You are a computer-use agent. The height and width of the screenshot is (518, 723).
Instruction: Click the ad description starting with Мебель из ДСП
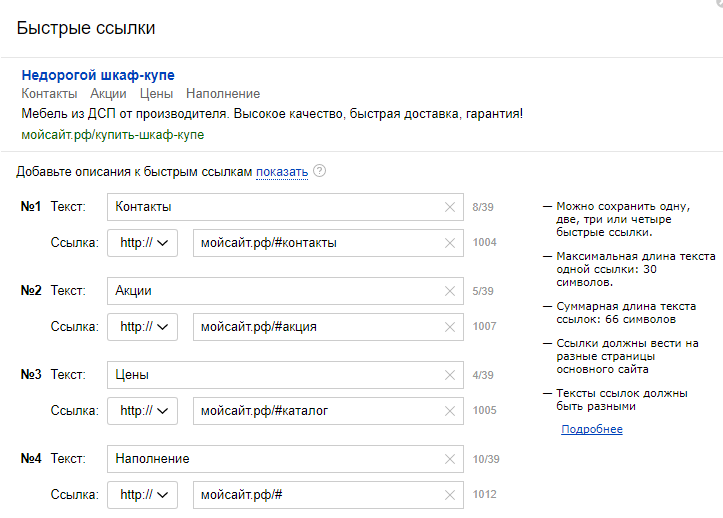(272, 113)
